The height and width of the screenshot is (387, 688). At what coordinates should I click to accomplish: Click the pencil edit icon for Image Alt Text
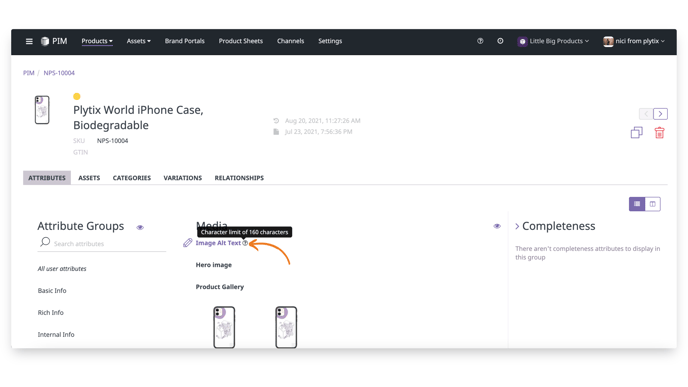pyautogui.click(x=187, y=243)
